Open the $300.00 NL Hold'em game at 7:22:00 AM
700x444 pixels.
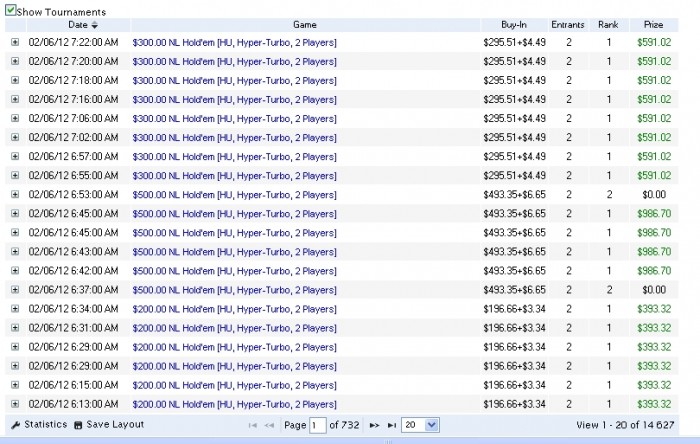[234, 42]
